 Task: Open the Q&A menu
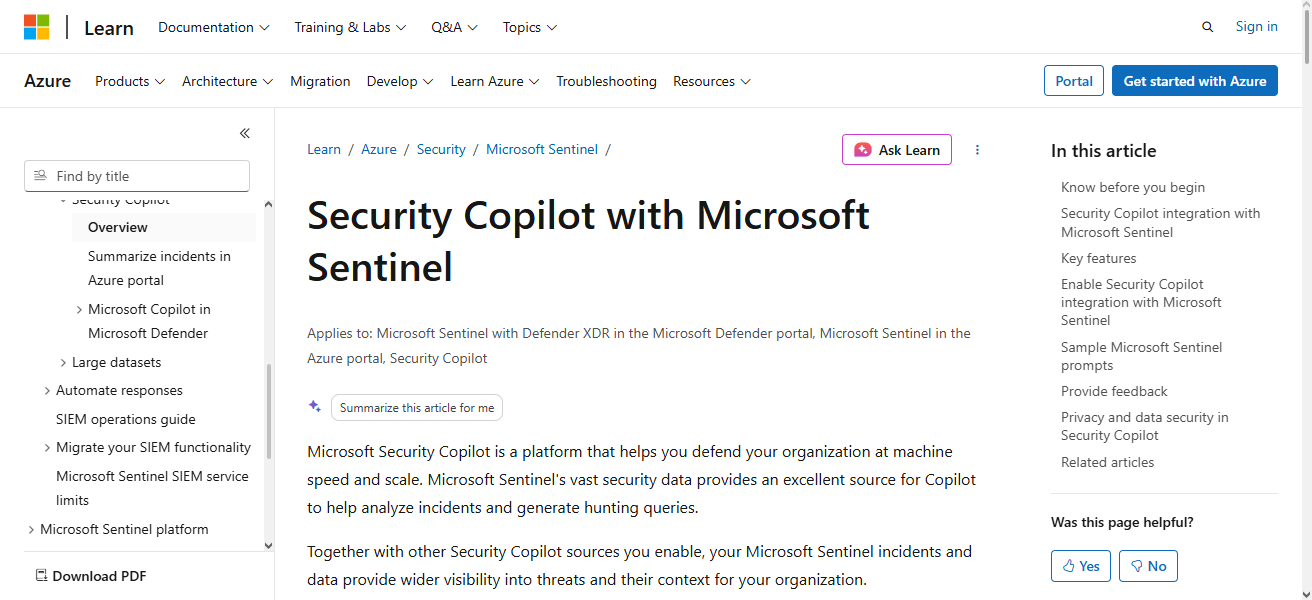[454, 27]
